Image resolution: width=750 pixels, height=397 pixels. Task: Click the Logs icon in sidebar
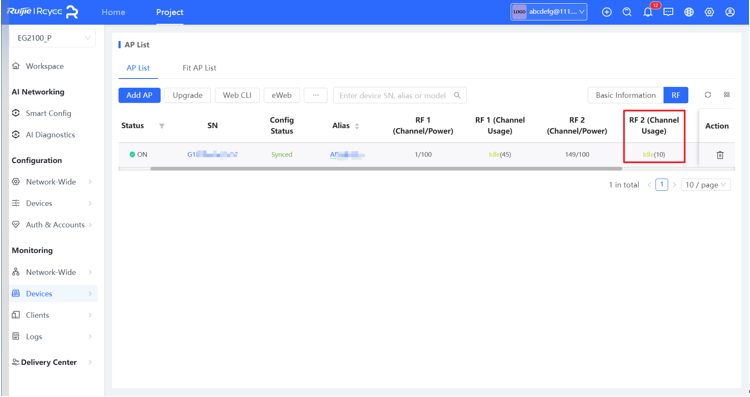[16, 336]
